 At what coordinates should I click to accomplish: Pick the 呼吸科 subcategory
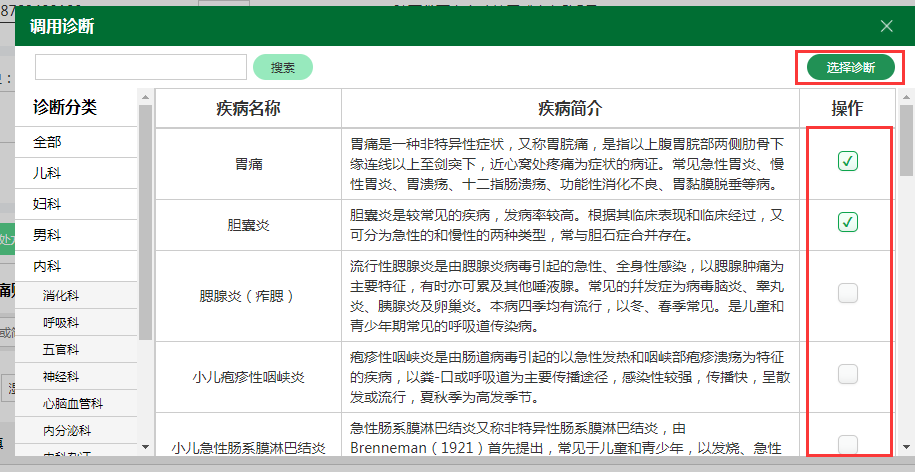(61, 323)
